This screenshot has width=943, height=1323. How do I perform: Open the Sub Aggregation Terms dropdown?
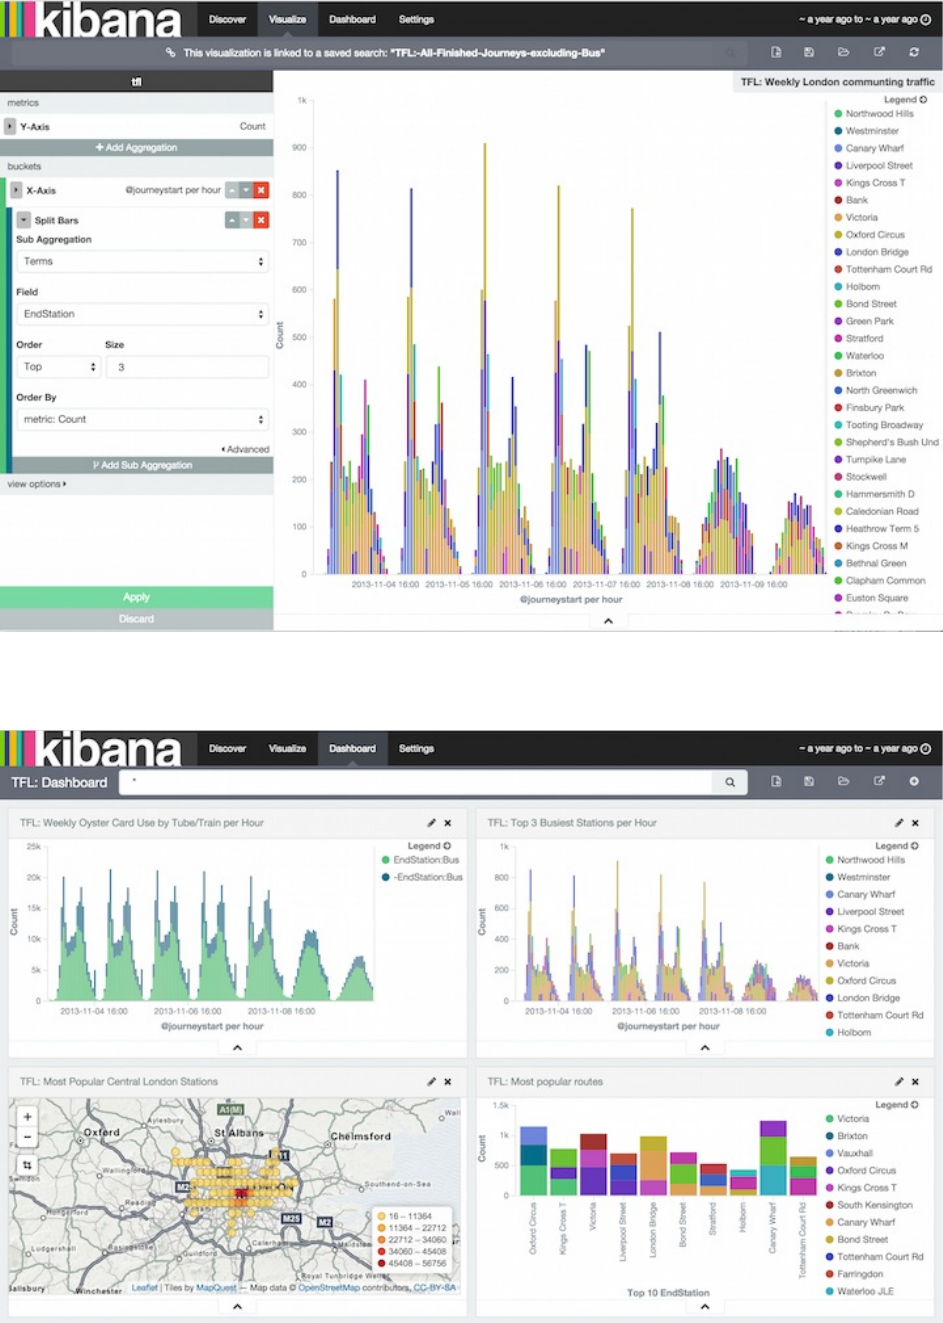pos(143,262)
